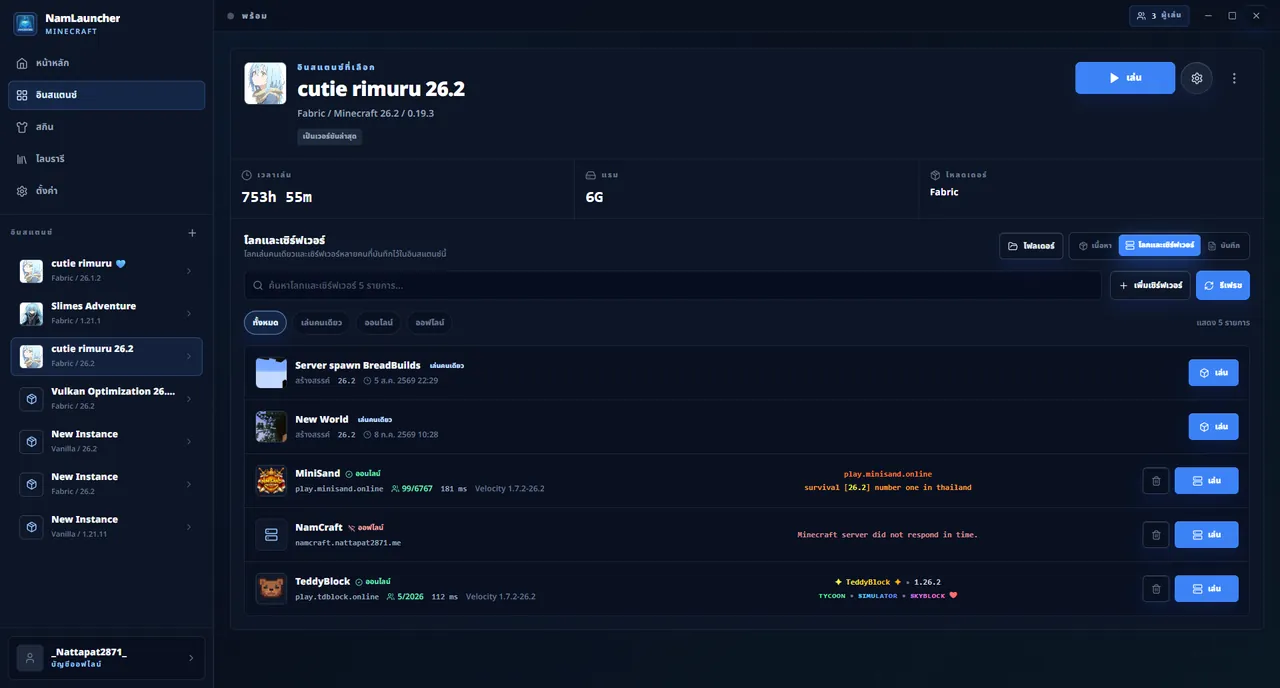Click the TeddyBlock bear icon
Viewport: 1280px width, 688px height.
[x=271, y=589]
